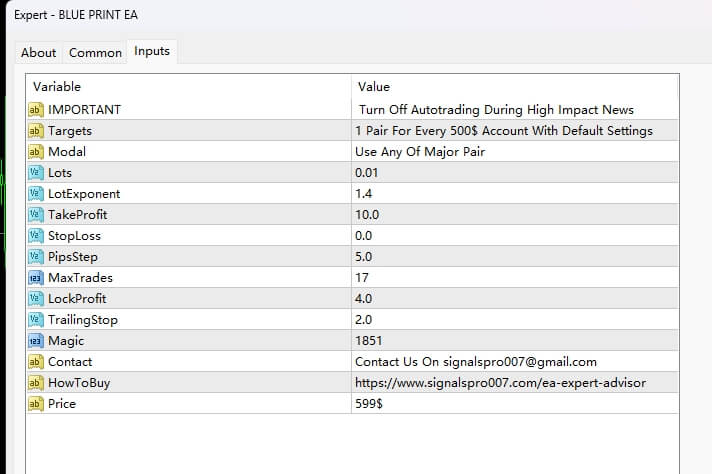Open the Common tab

(x=95, y=53)
